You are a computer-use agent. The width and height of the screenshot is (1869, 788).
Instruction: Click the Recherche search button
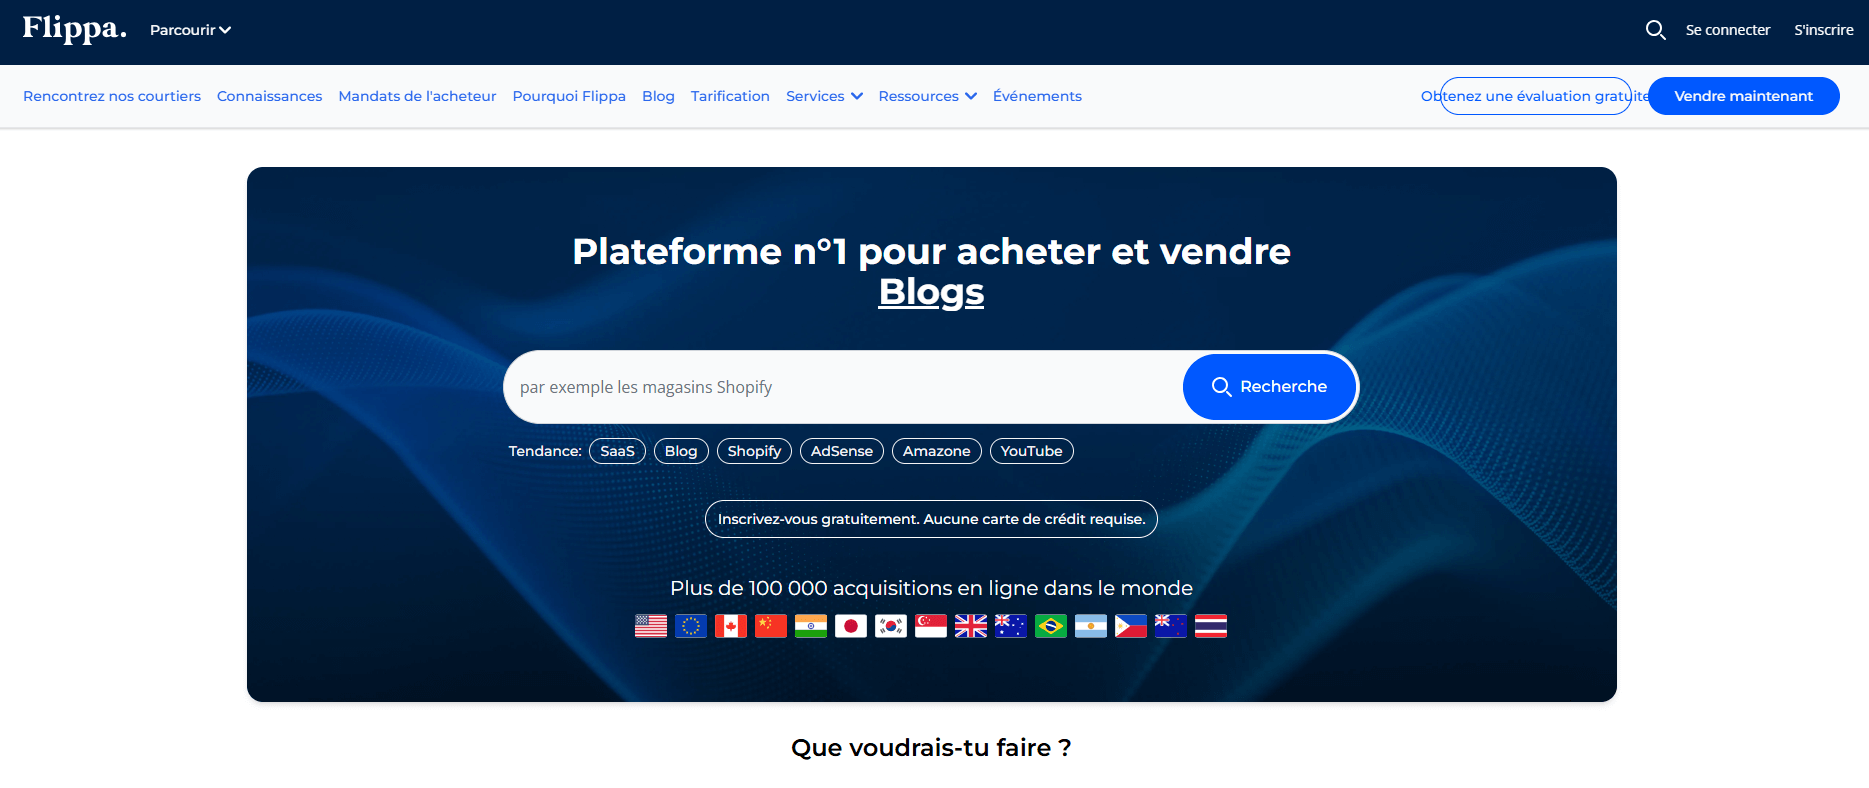1269,387
